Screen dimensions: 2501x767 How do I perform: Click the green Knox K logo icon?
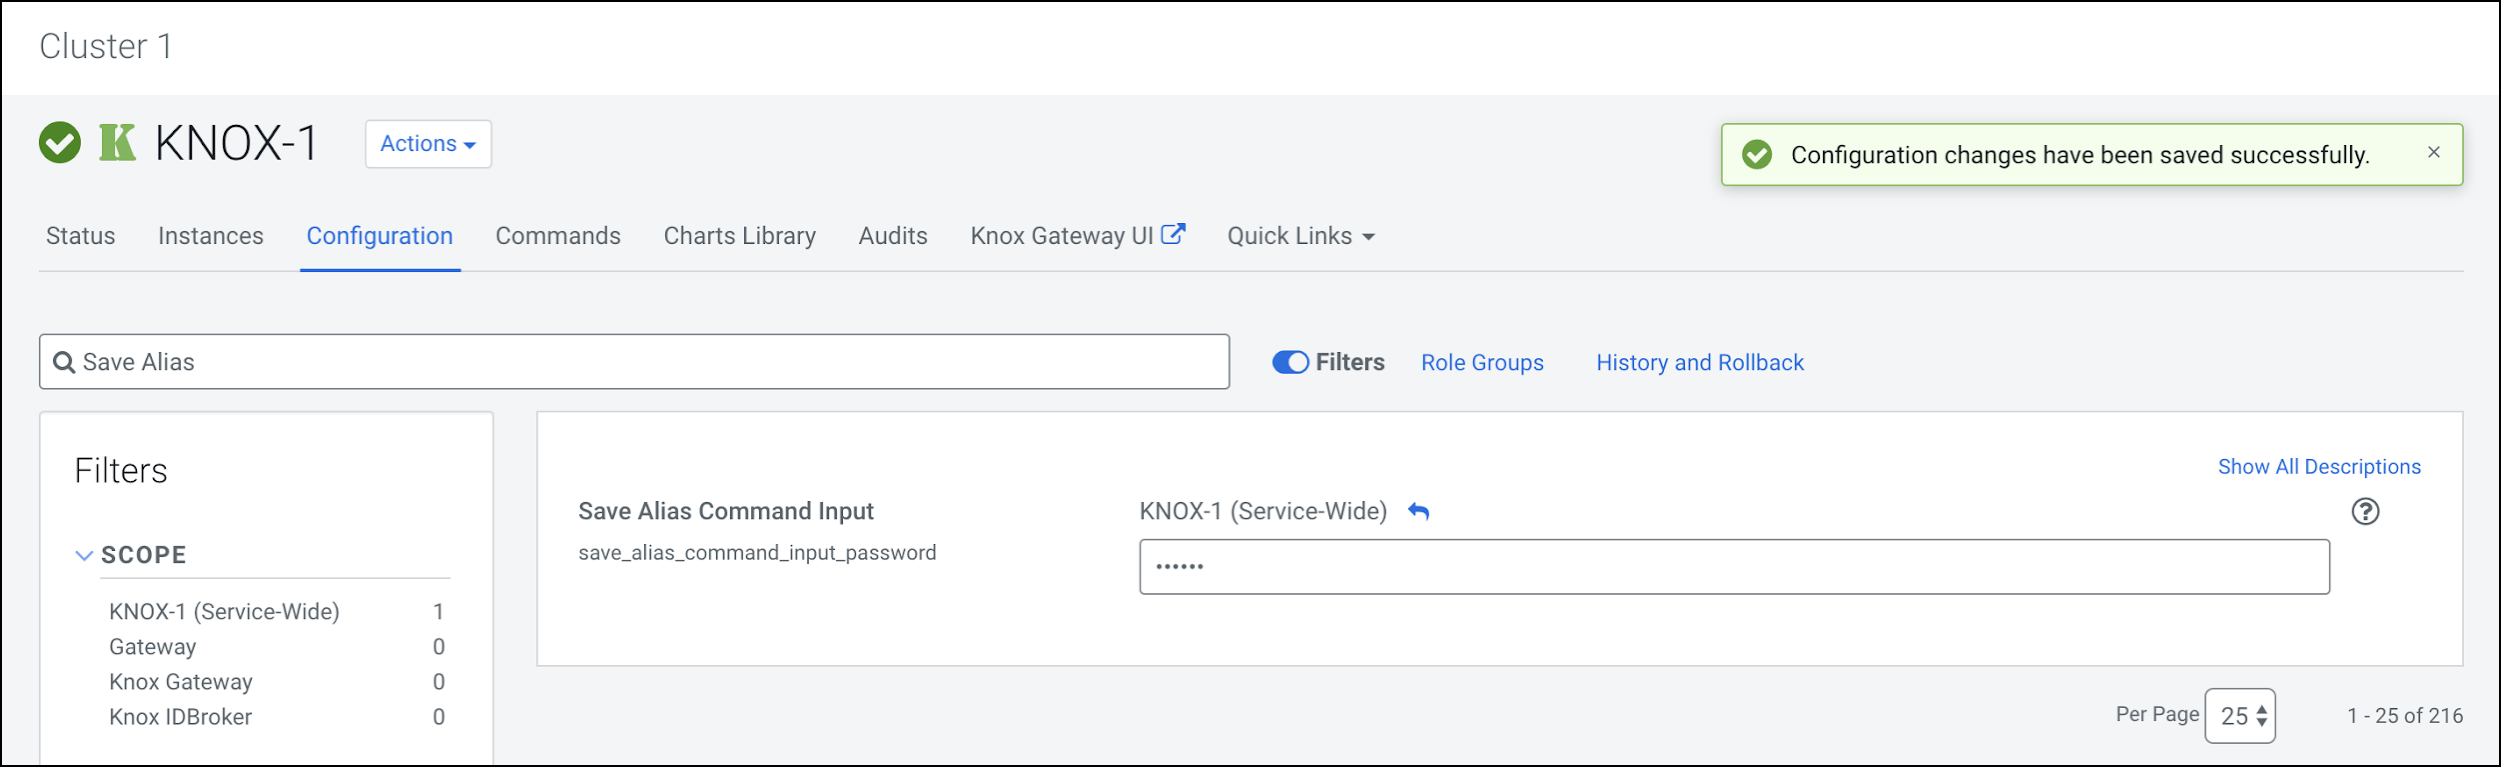117,143
